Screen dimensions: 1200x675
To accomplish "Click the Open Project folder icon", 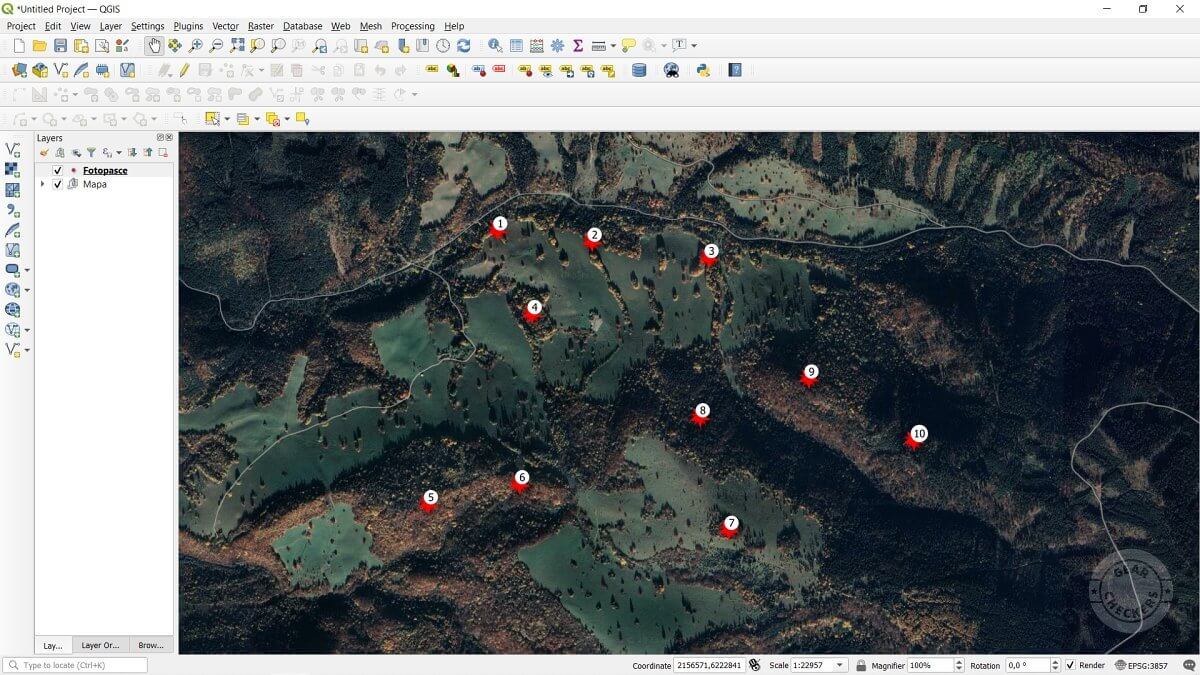I will [40, 46].
